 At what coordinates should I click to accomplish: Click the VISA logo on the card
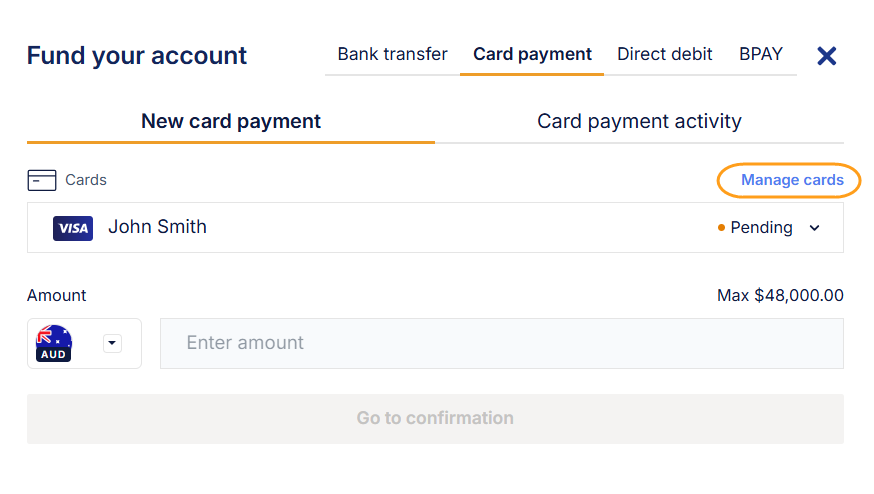point(73,228)
